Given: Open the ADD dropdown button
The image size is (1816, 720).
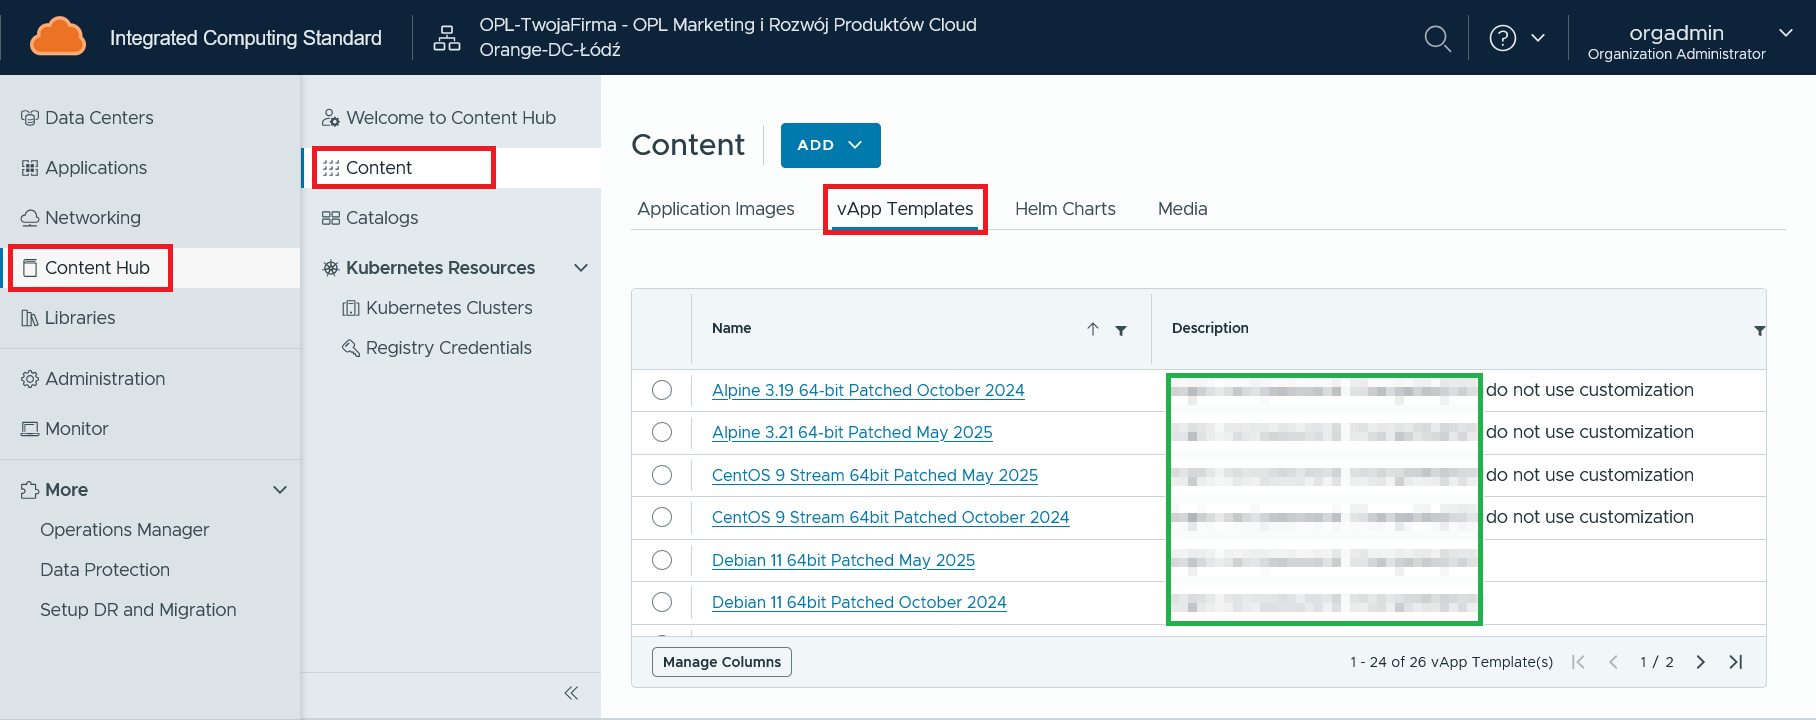Looking at the screenshot, I should (x=830, y=145).
